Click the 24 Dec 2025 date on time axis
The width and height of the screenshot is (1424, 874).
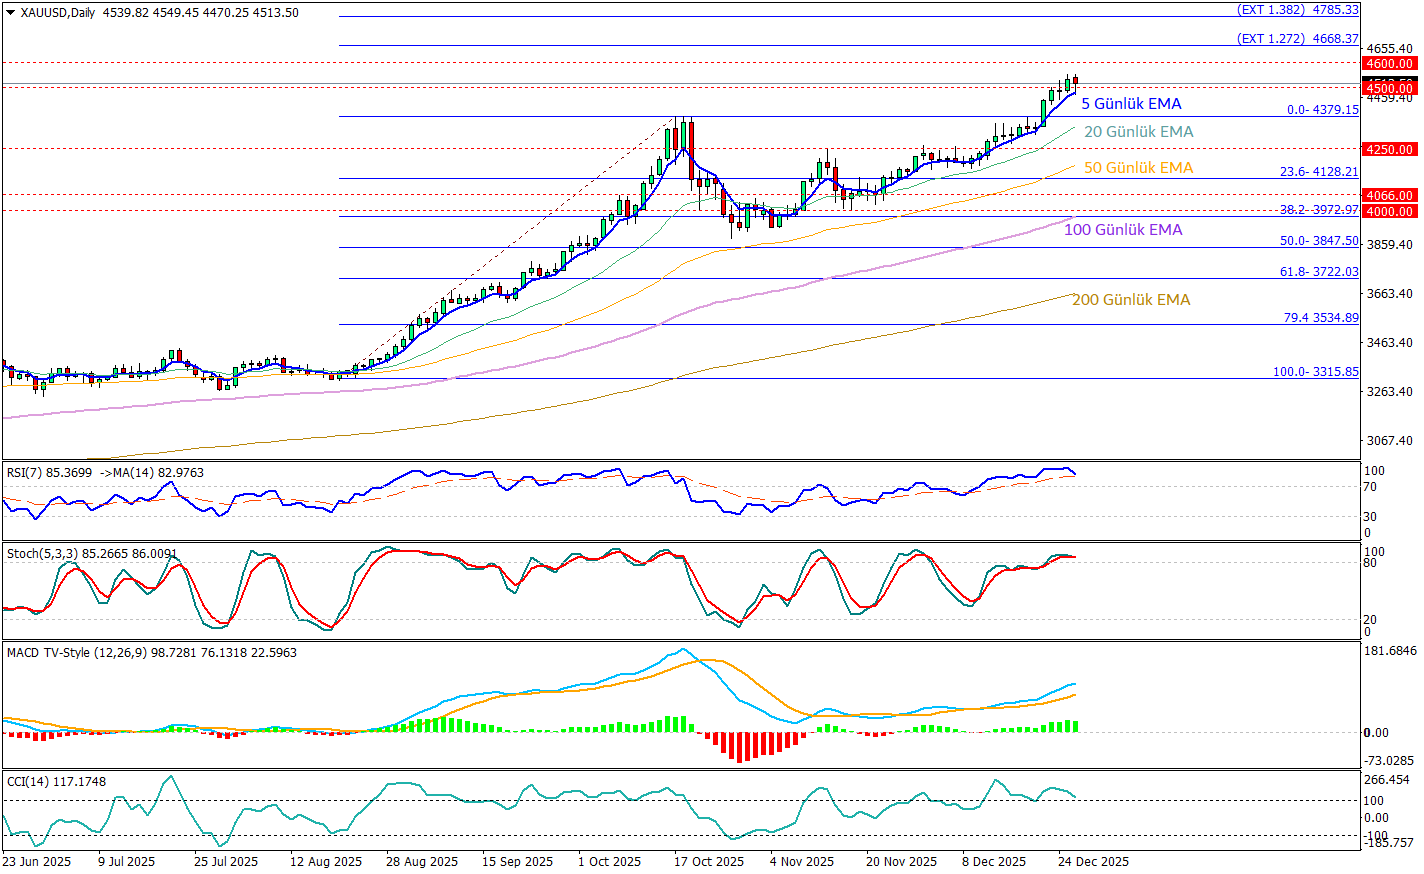(x=1093, y=862)
